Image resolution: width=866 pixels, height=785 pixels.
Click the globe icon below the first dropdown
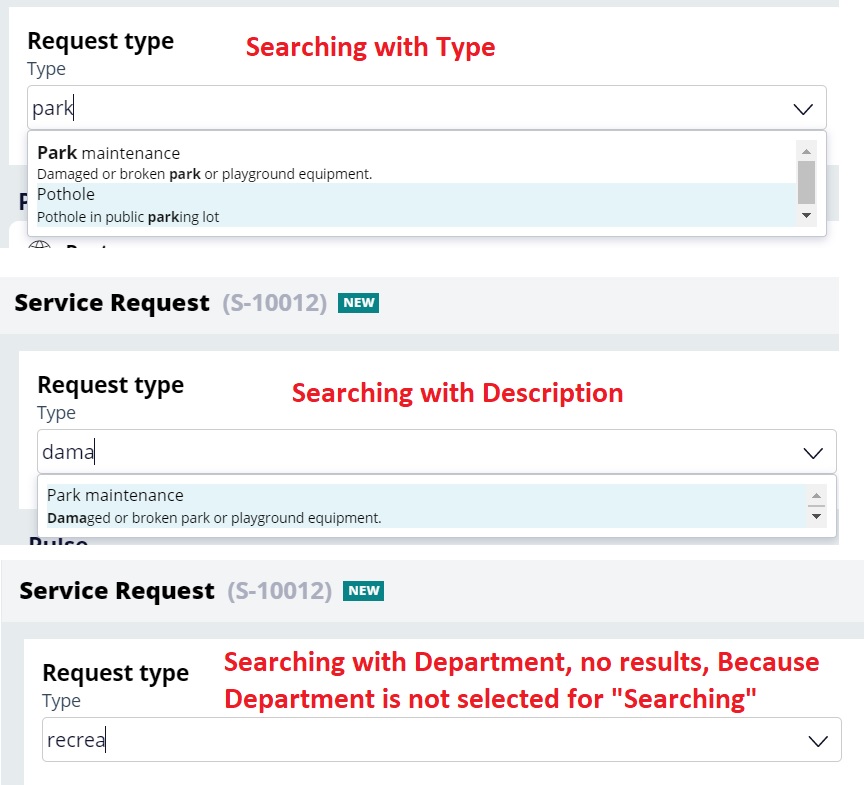[40, 246]
